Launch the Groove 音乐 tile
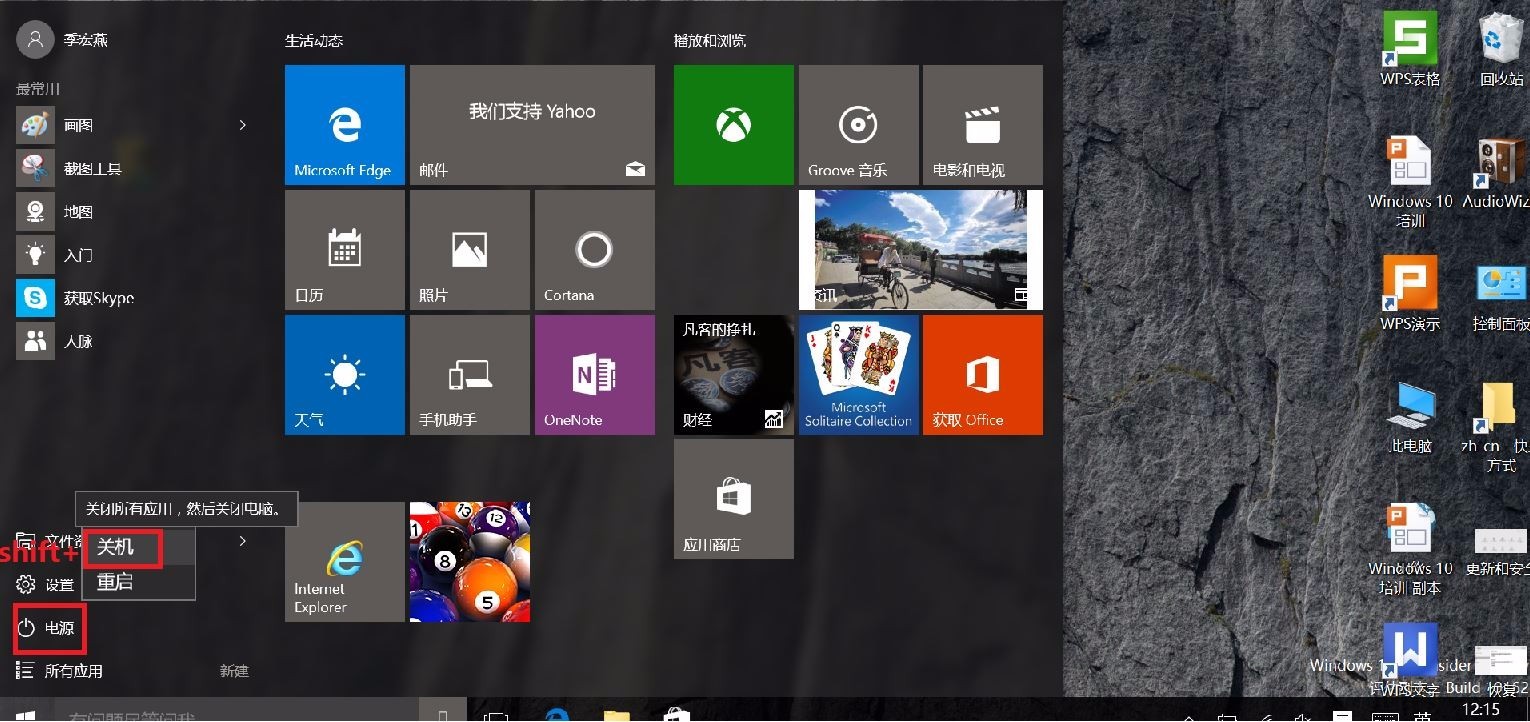1530x722 pixels. pyautogui.click(x=858, y=125)
